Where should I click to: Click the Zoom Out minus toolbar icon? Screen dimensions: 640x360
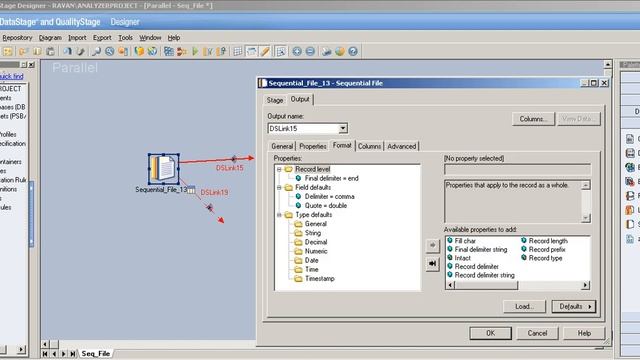click(x=310, y=51)
